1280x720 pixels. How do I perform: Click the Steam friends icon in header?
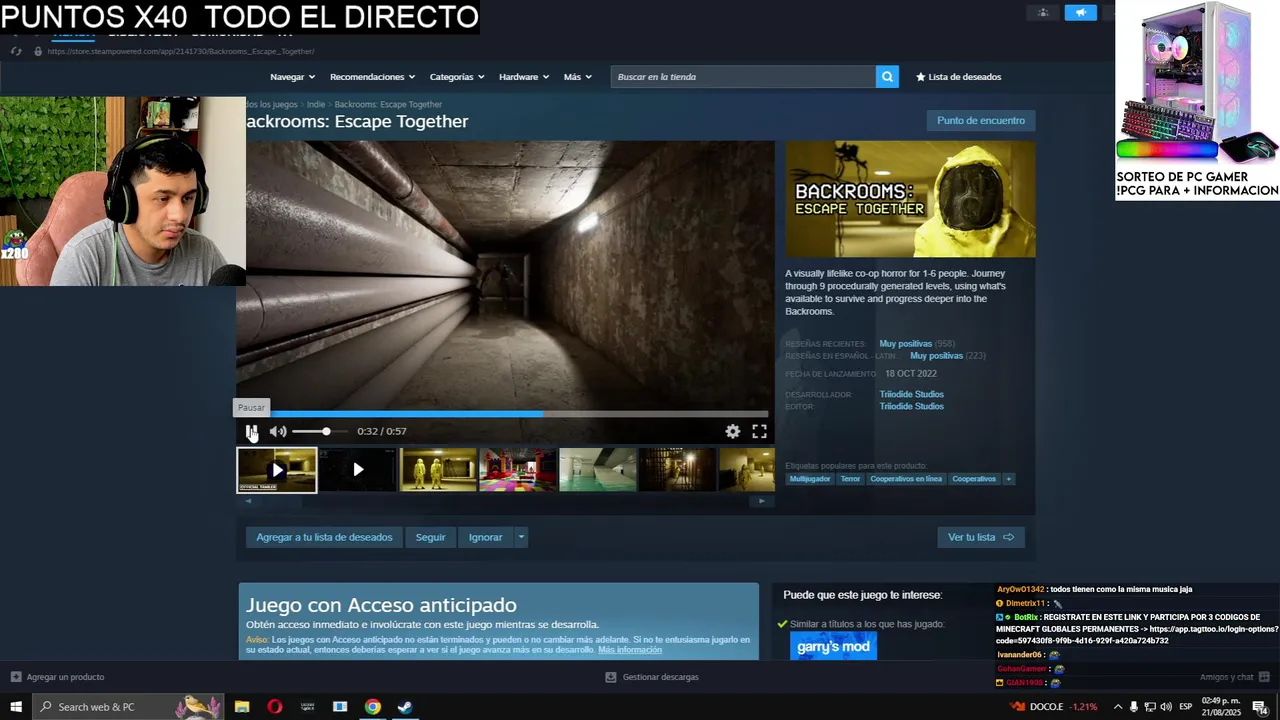pyautogui.click(x=1043, y=12)
